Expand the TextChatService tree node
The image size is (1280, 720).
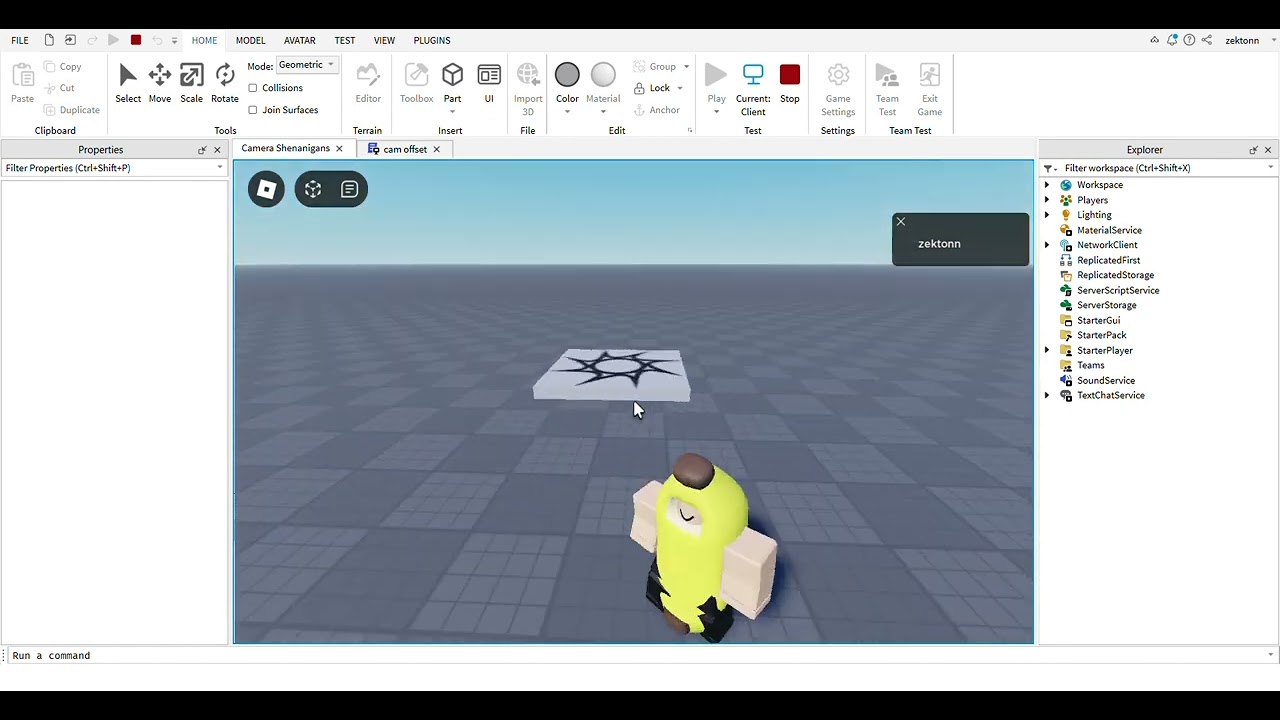point(1047,395)
